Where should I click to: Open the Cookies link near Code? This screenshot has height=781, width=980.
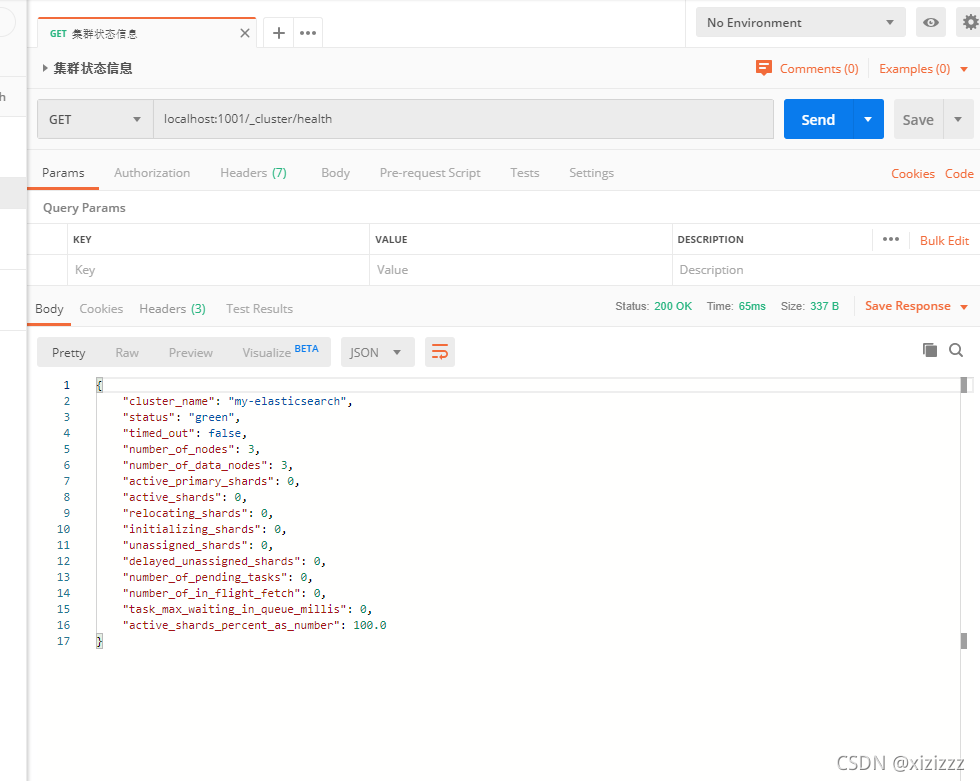click(912, 174)
